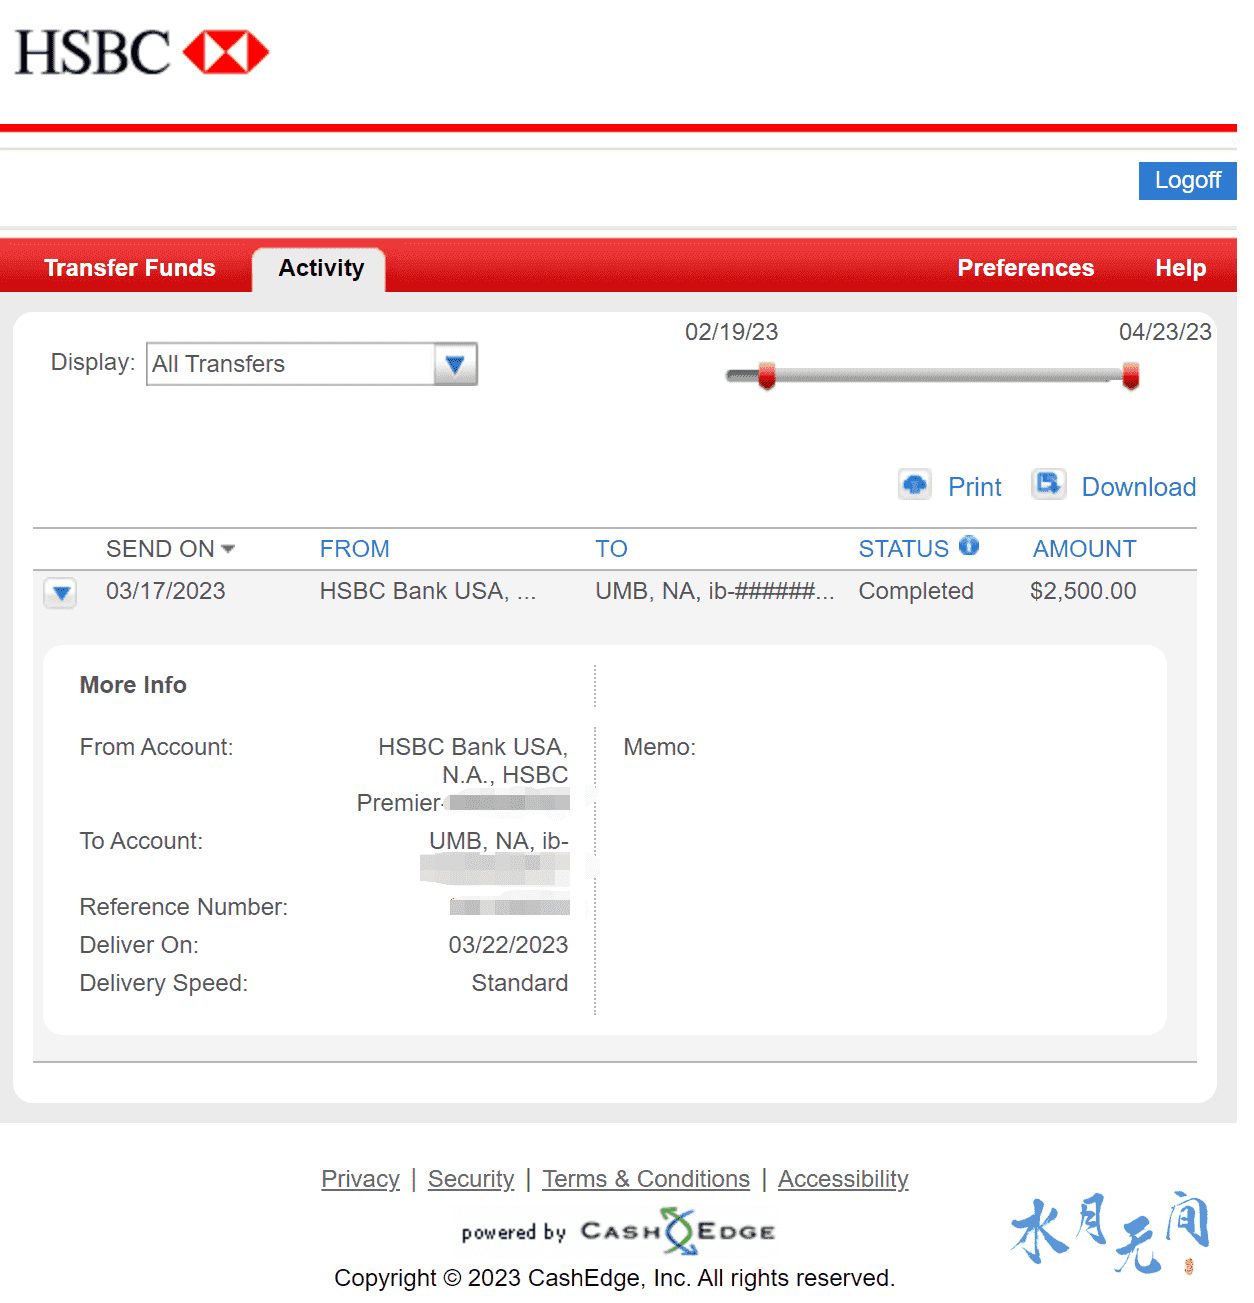The image size is (1254, 1303).
Task: Click the From Account label
Action: pos(156,747)
